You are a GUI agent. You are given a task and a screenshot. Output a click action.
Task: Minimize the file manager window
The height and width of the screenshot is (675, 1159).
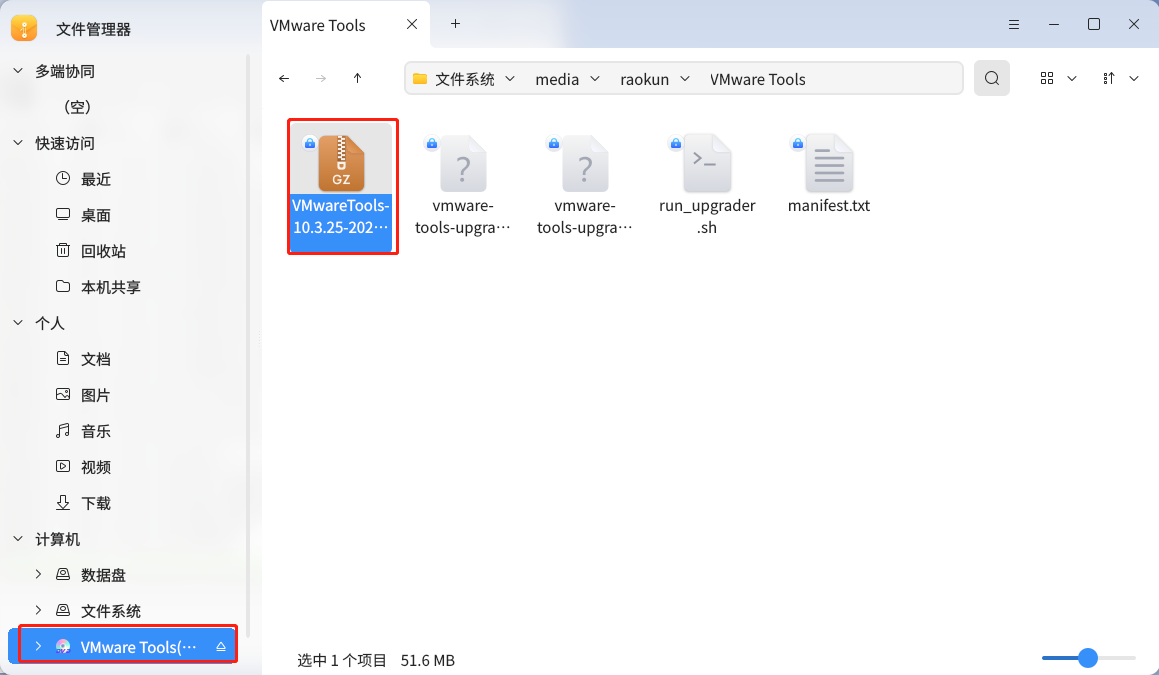(1054, 24)
